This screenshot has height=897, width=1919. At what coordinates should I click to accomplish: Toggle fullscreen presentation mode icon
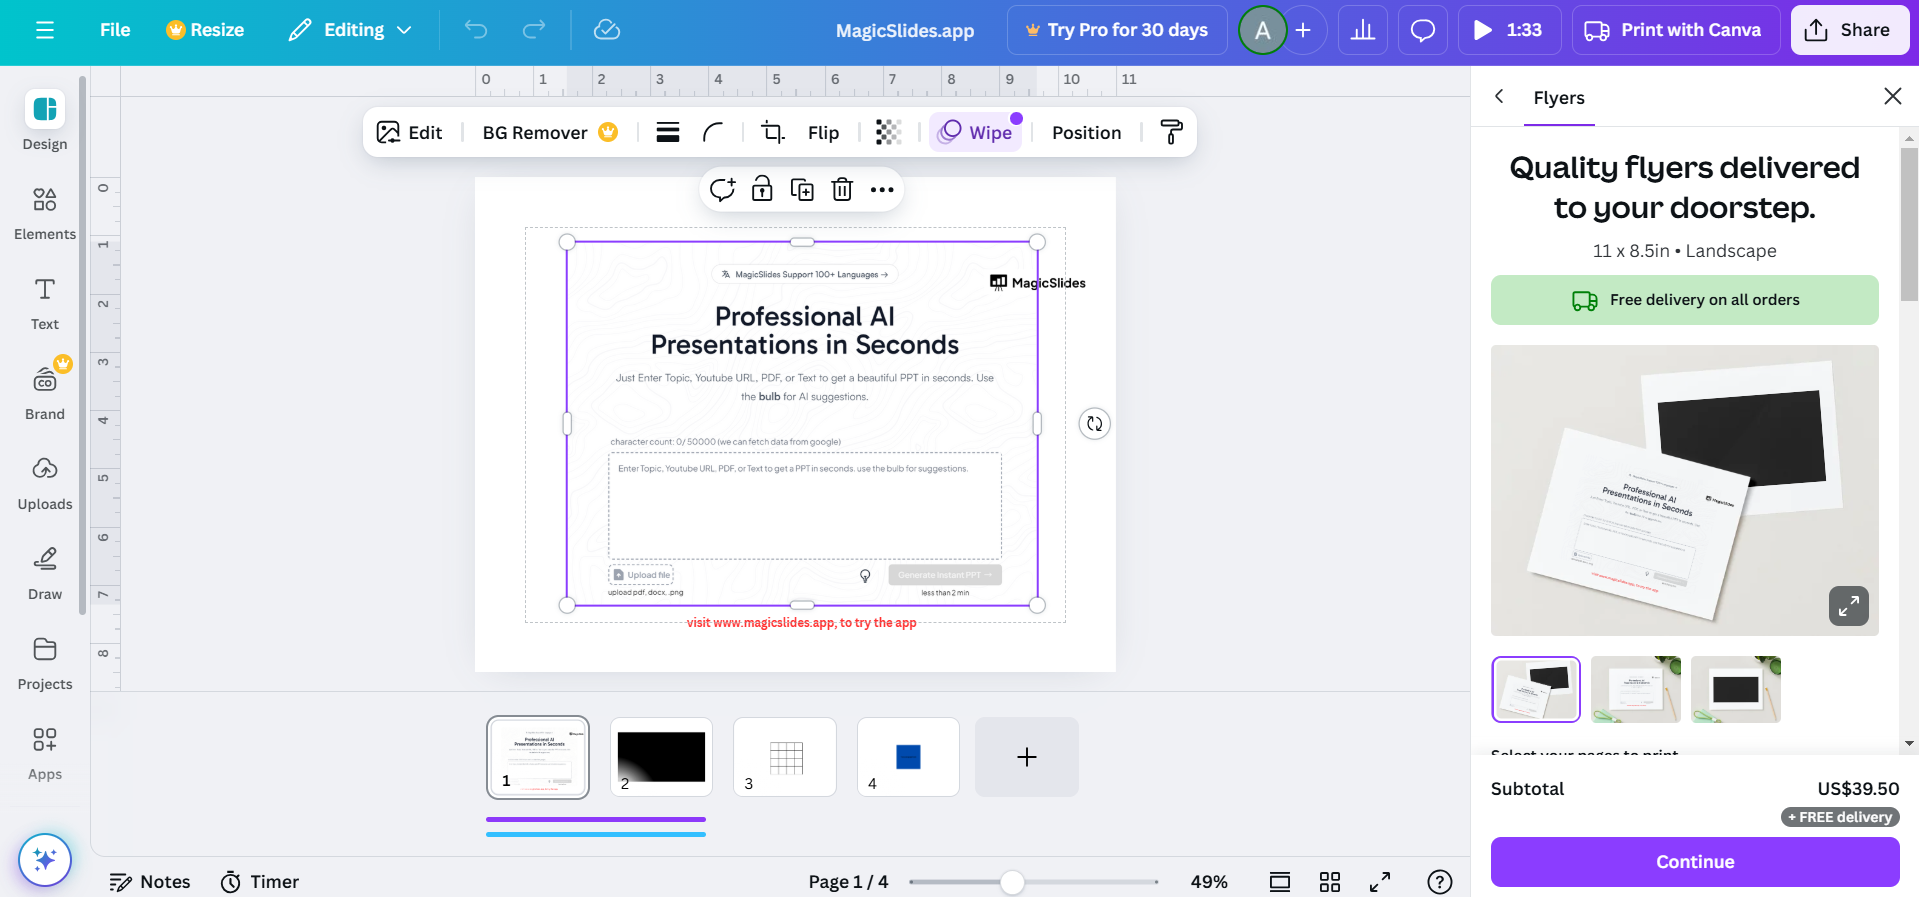[1380, 882]
